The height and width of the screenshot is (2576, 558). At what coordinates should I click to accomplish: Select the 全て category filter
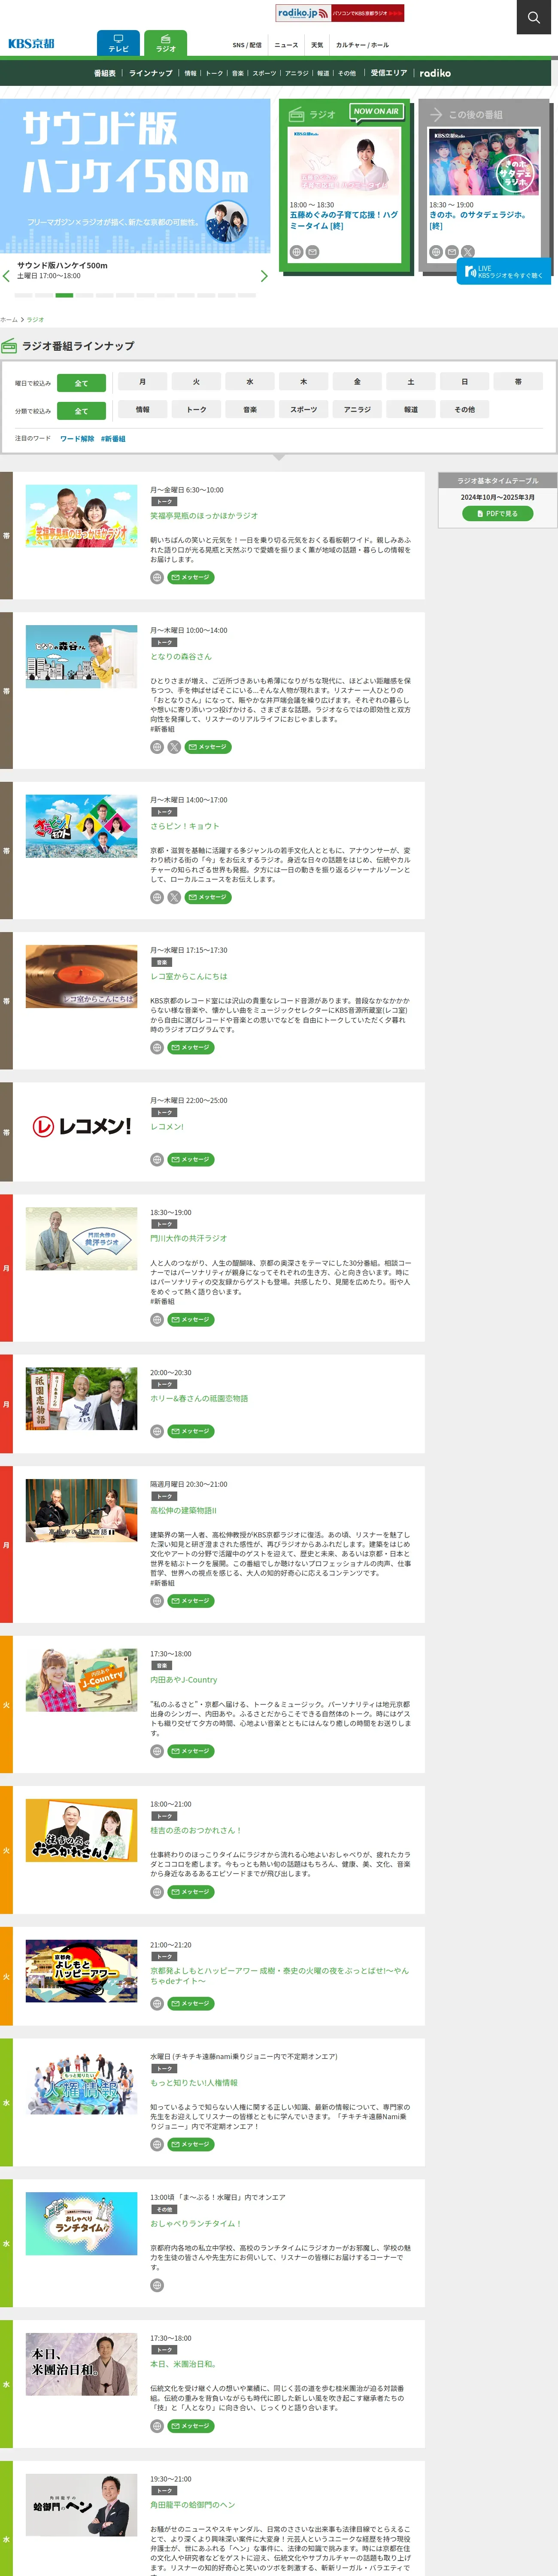(81, 411)
